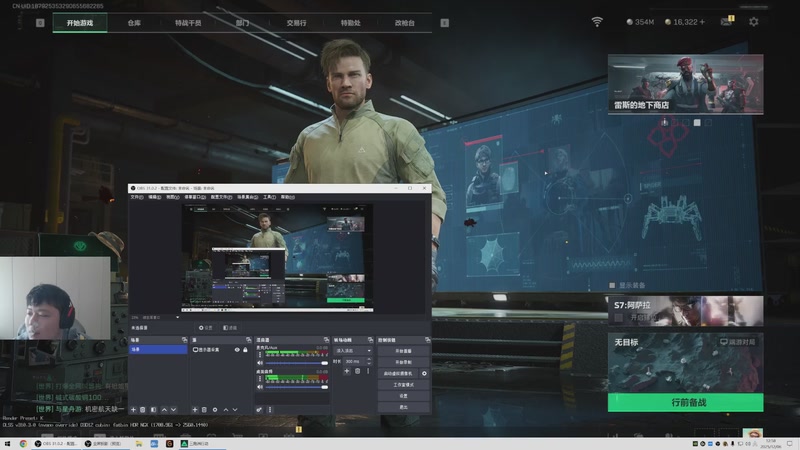
Task: Open the 开始游戏 tab in the game
Action: tap(80, 23)
